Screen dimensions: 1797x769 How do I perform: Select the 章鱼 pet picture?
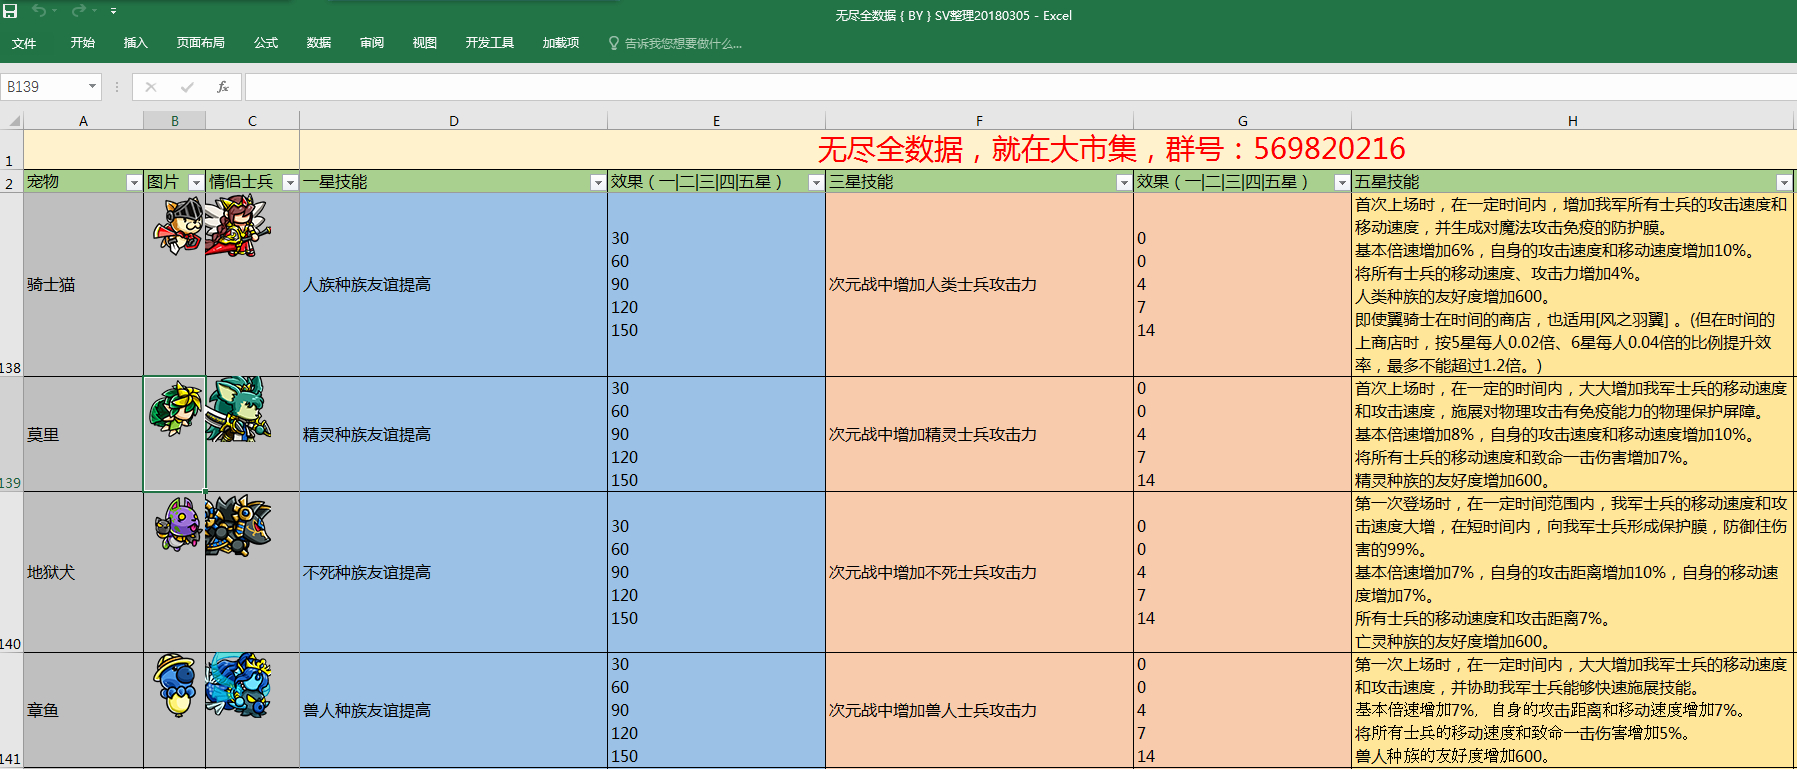(176, 685)
